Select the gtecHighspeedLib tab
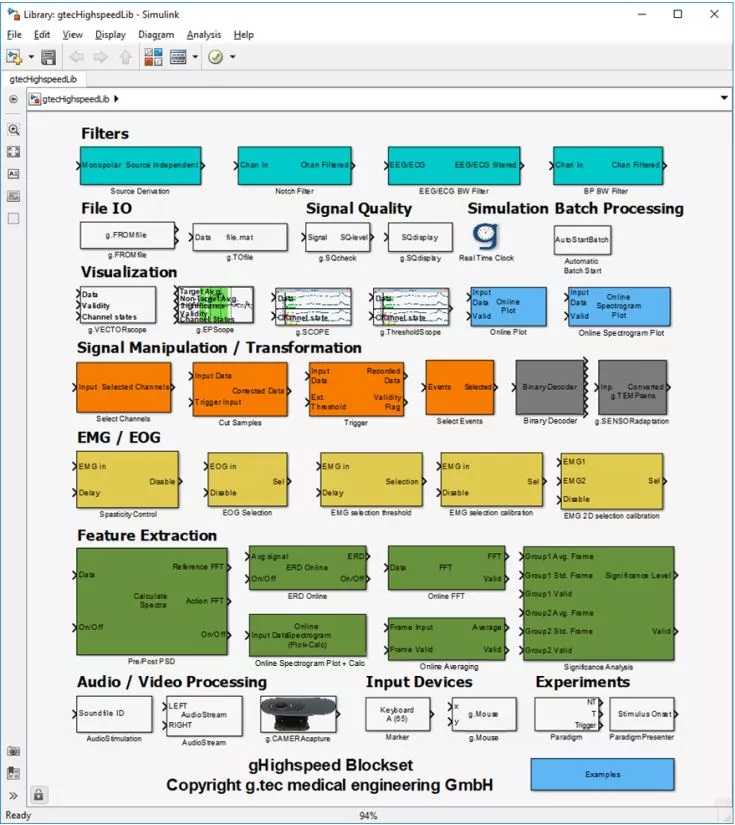 pos(43,78)
